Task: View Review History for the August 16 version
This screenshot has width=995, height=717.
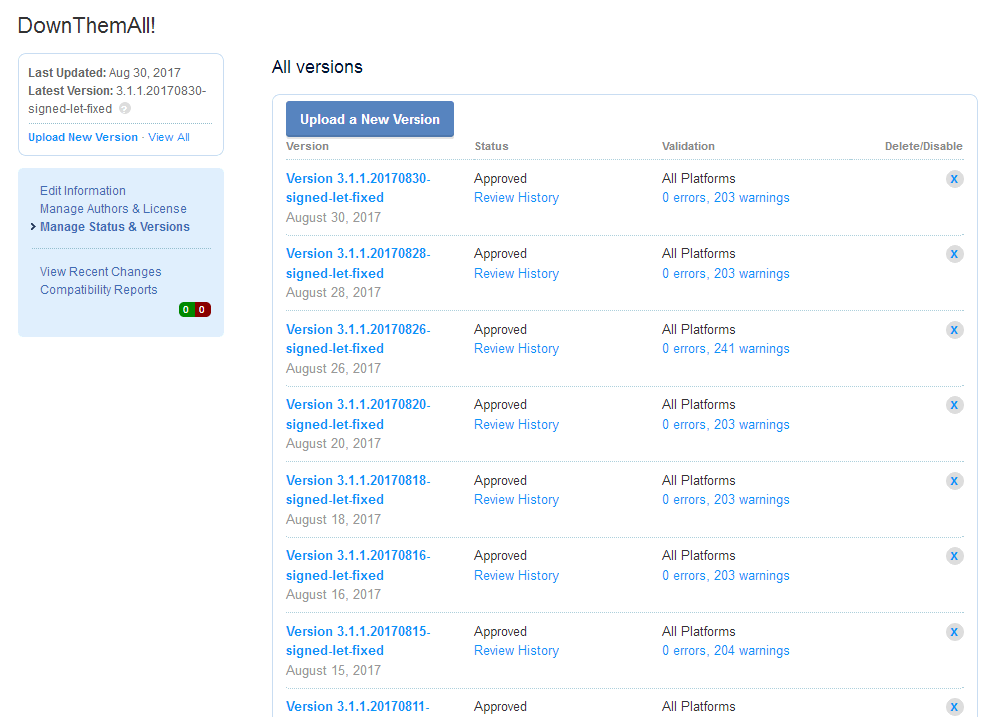Action: click(x=517, y=576)
